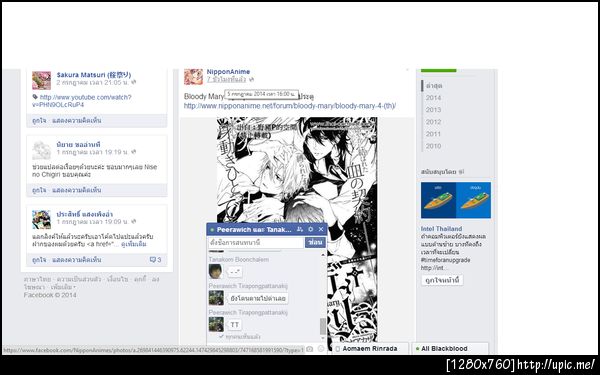
Task: Jump to 2010 in the timeline
Action: click(x=434, y=146)
